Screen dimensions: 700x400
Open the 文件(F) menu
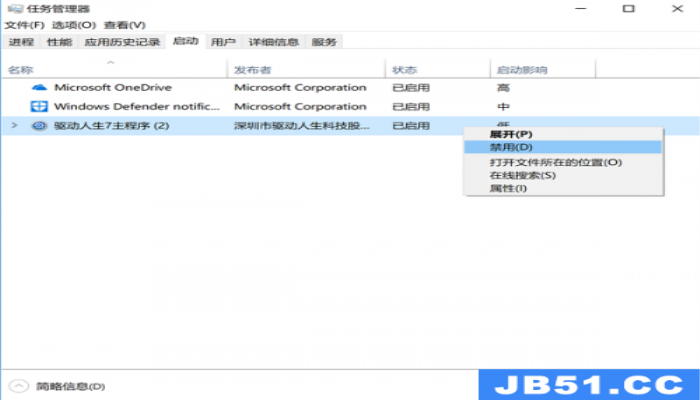point(25,25)
